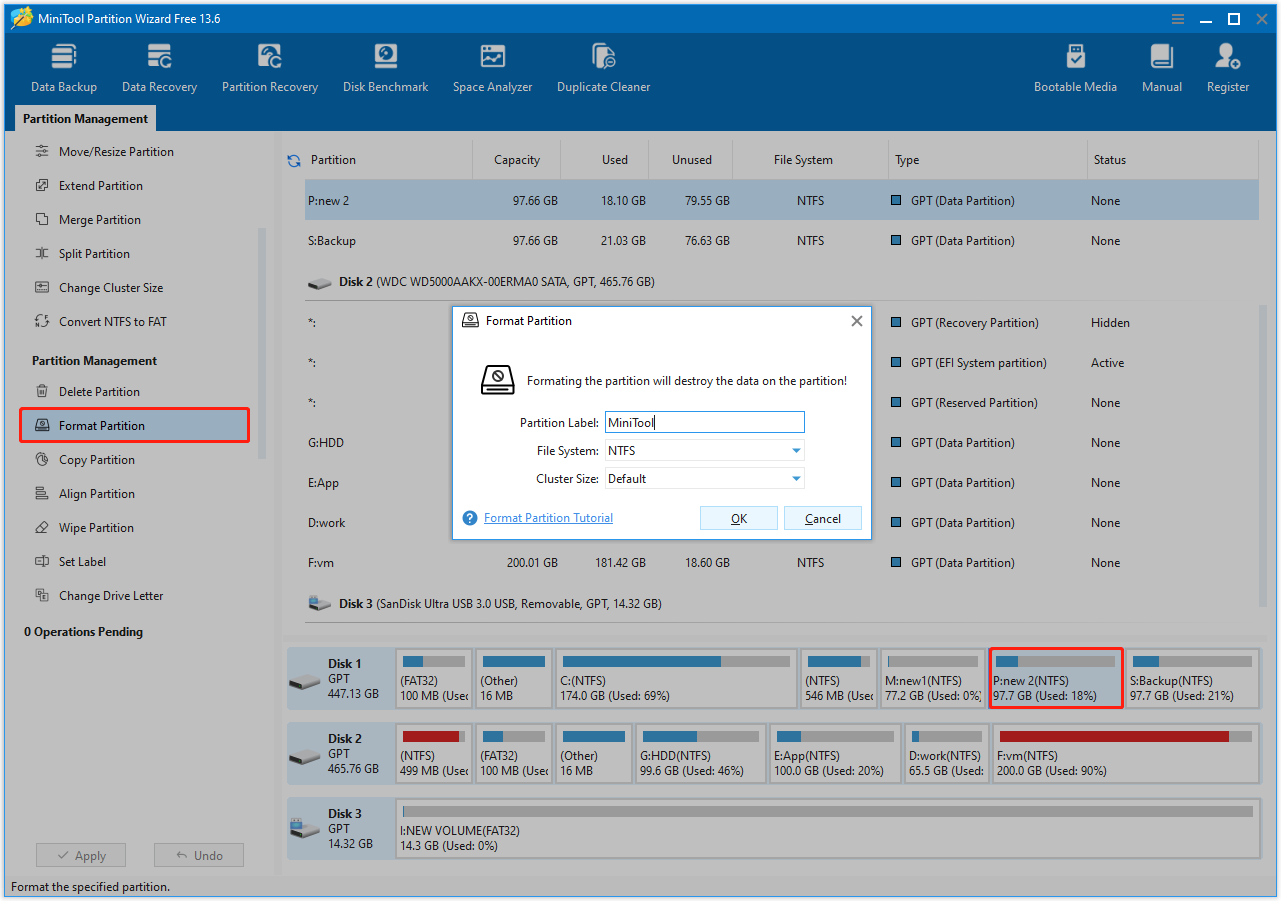Sort by the Unused column header
The image size is (1281, 901).
click(692, 160)
